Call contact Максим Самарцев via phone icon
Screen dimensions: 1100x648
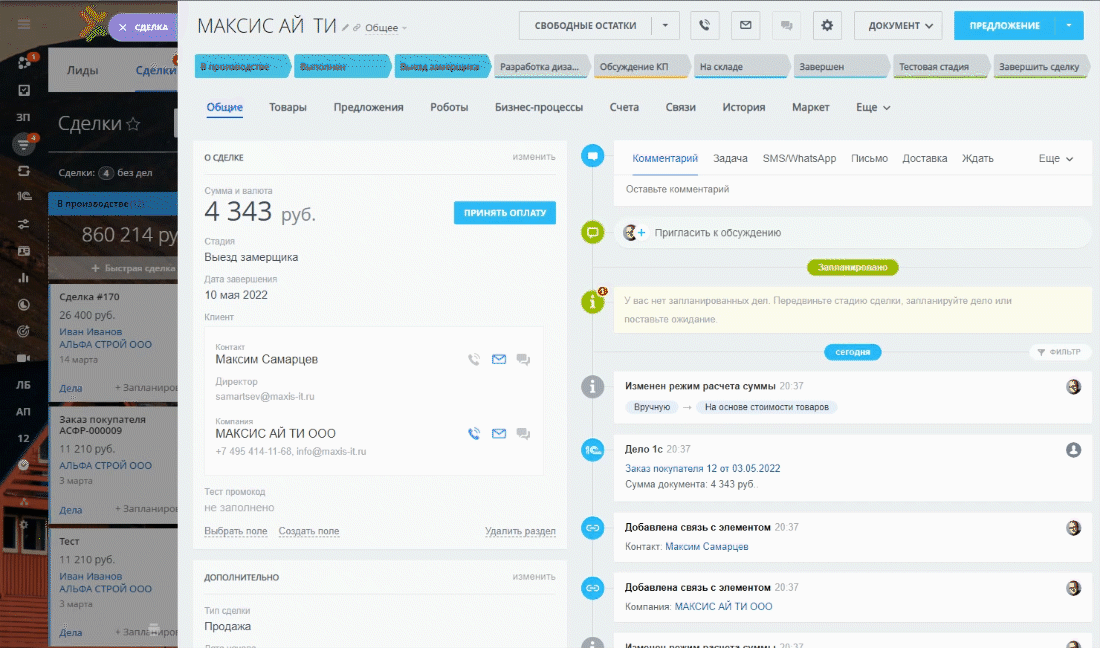click(474, 360)
